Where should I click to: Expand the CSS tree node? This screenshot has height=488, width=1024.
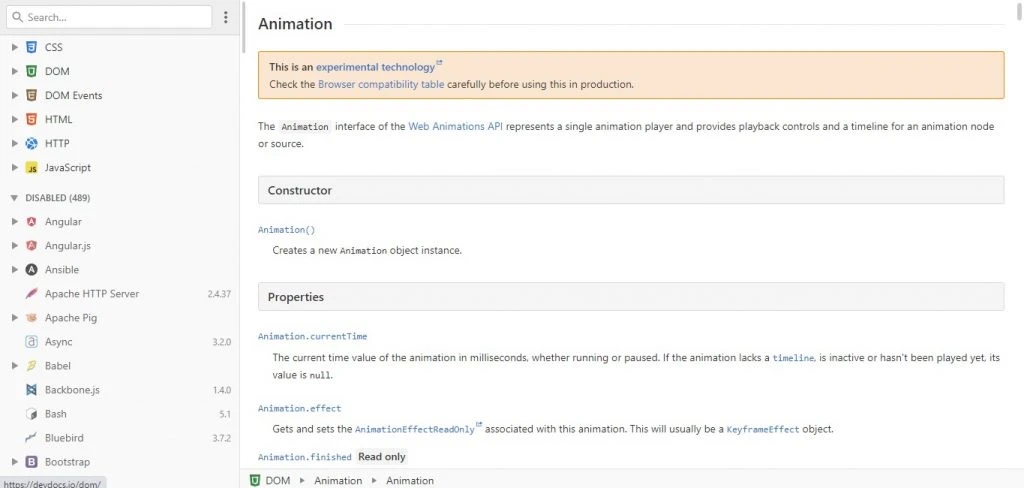(x=14, y=47)
